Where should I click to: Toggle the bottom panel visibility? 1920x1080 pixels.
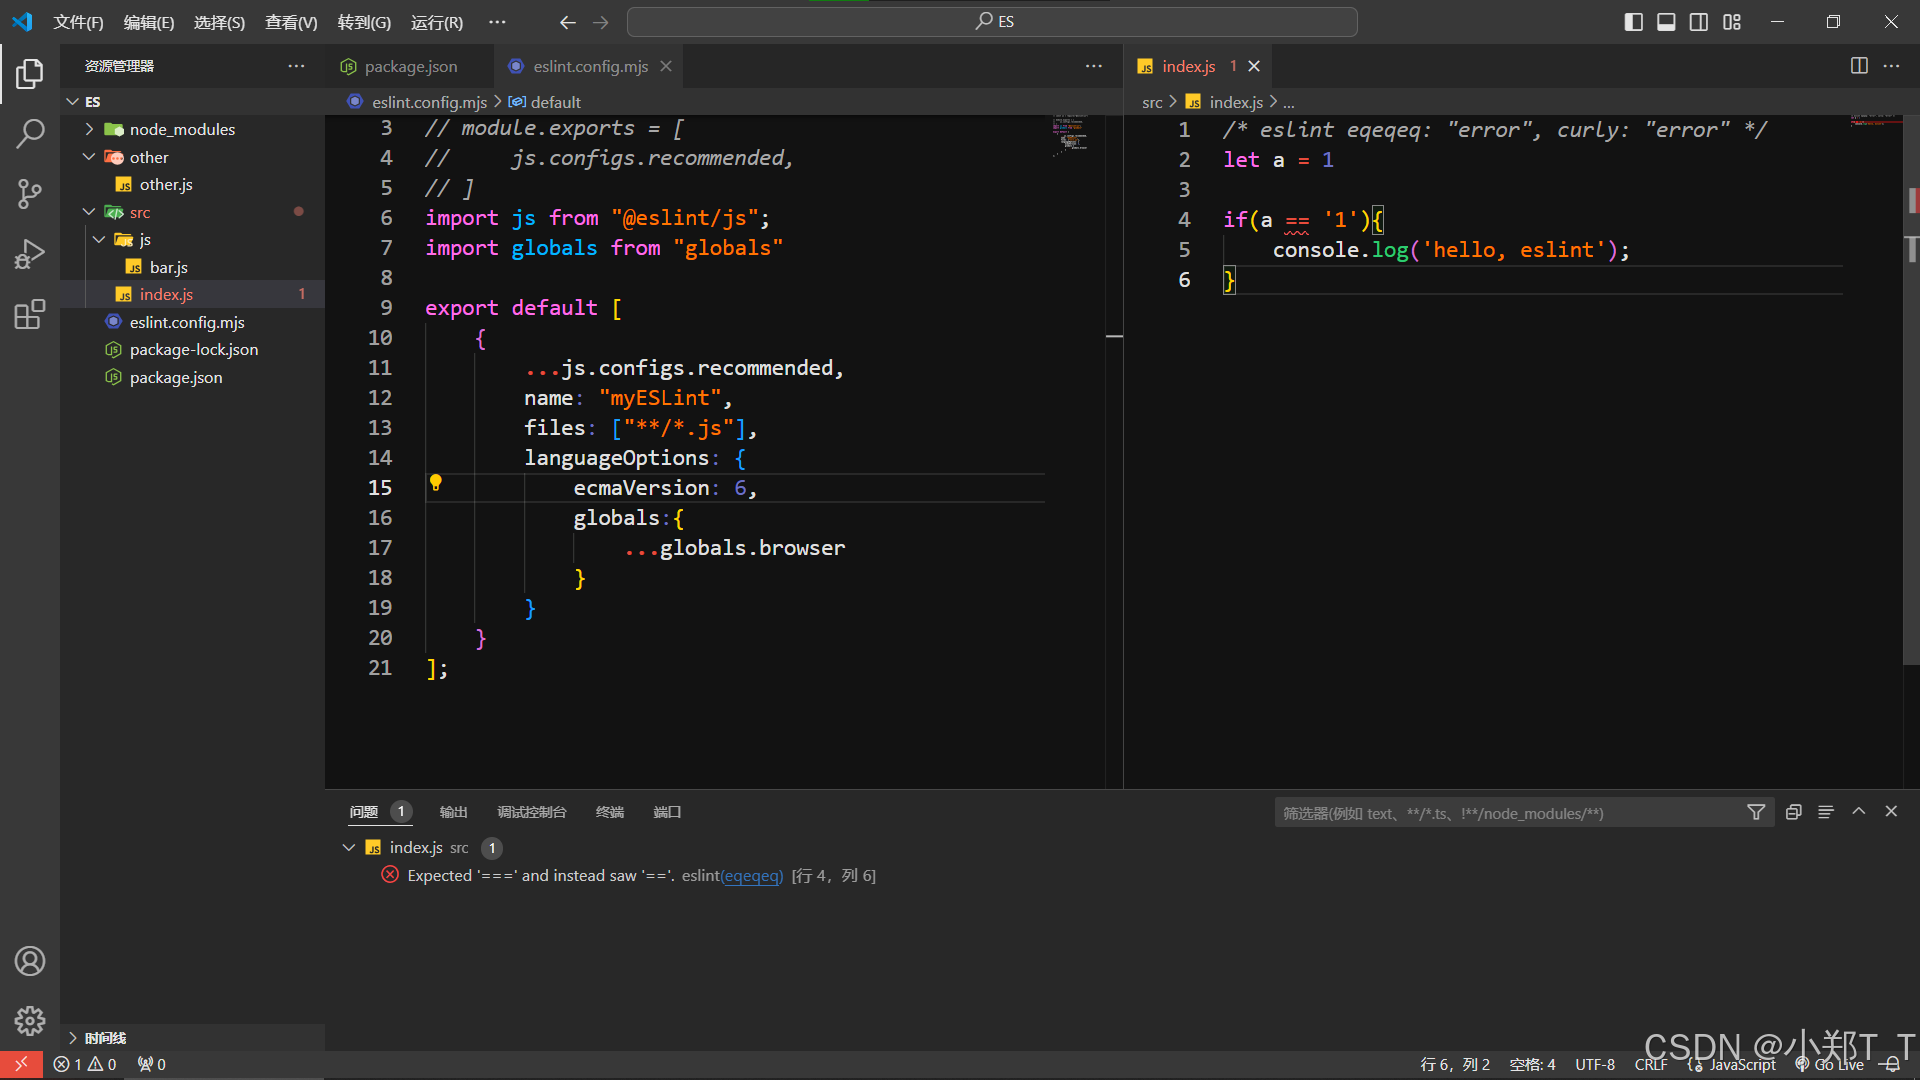coord(1666,22)
